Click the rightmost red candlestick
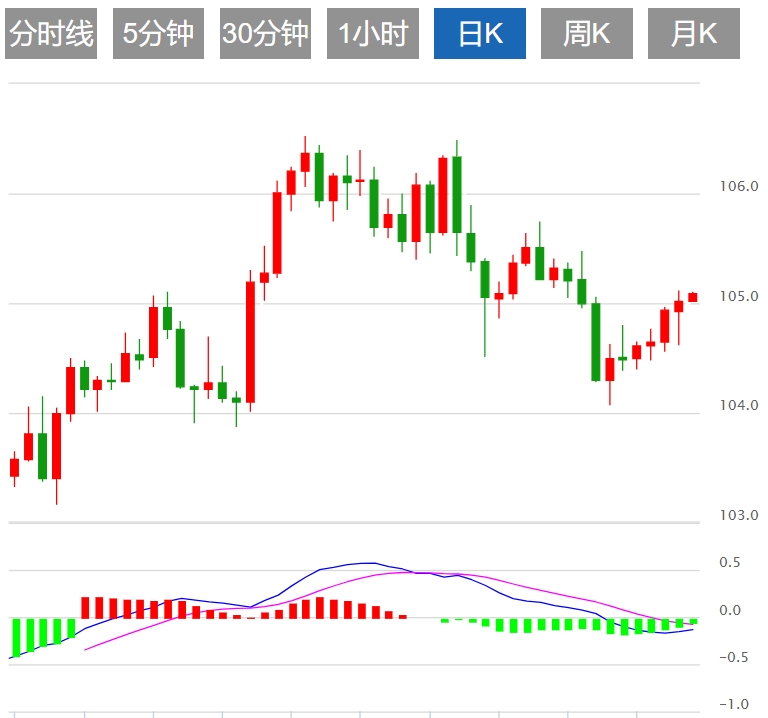This screenshot has width=768, height=718. pyautogui.click(x=692, y=297)
